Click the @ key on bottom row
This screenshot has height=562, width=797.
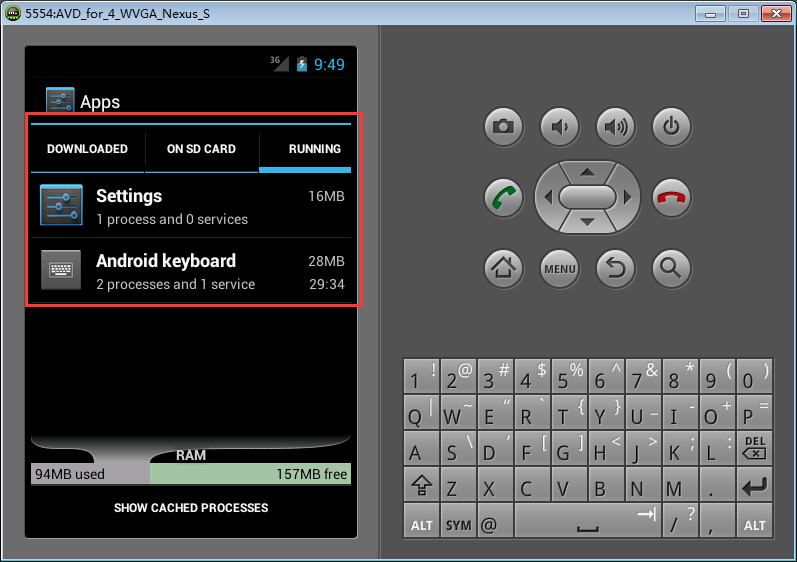(x=495, y=520)
